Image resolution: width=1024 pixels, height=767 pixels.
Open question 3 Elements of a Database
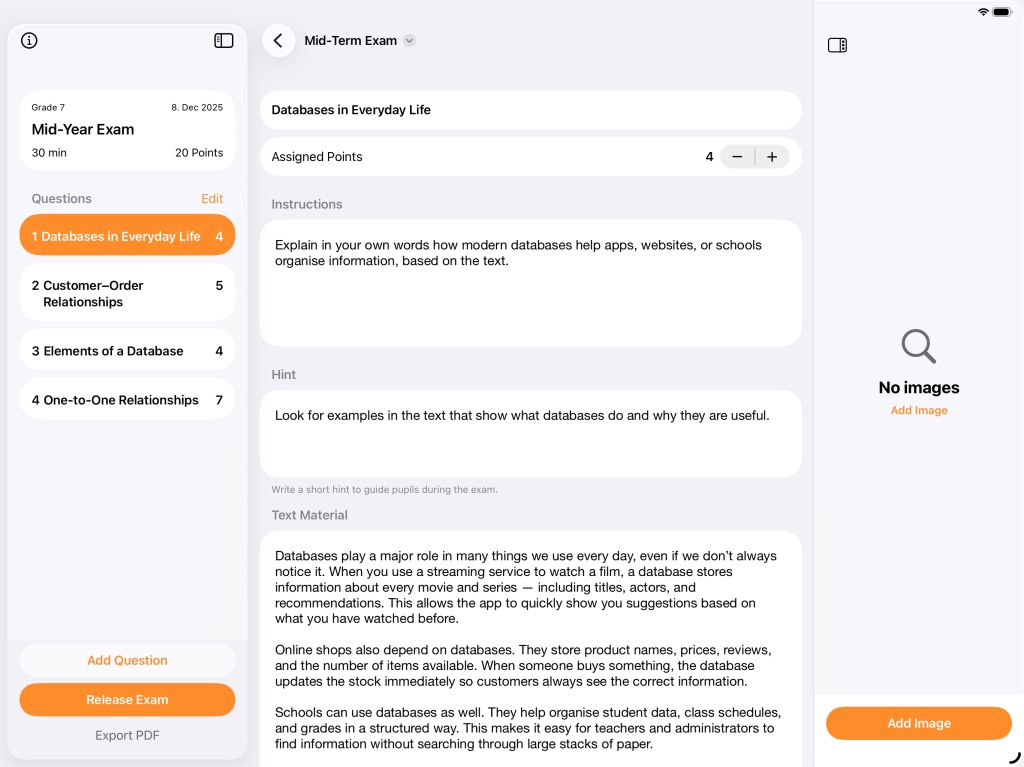(127, 351)
